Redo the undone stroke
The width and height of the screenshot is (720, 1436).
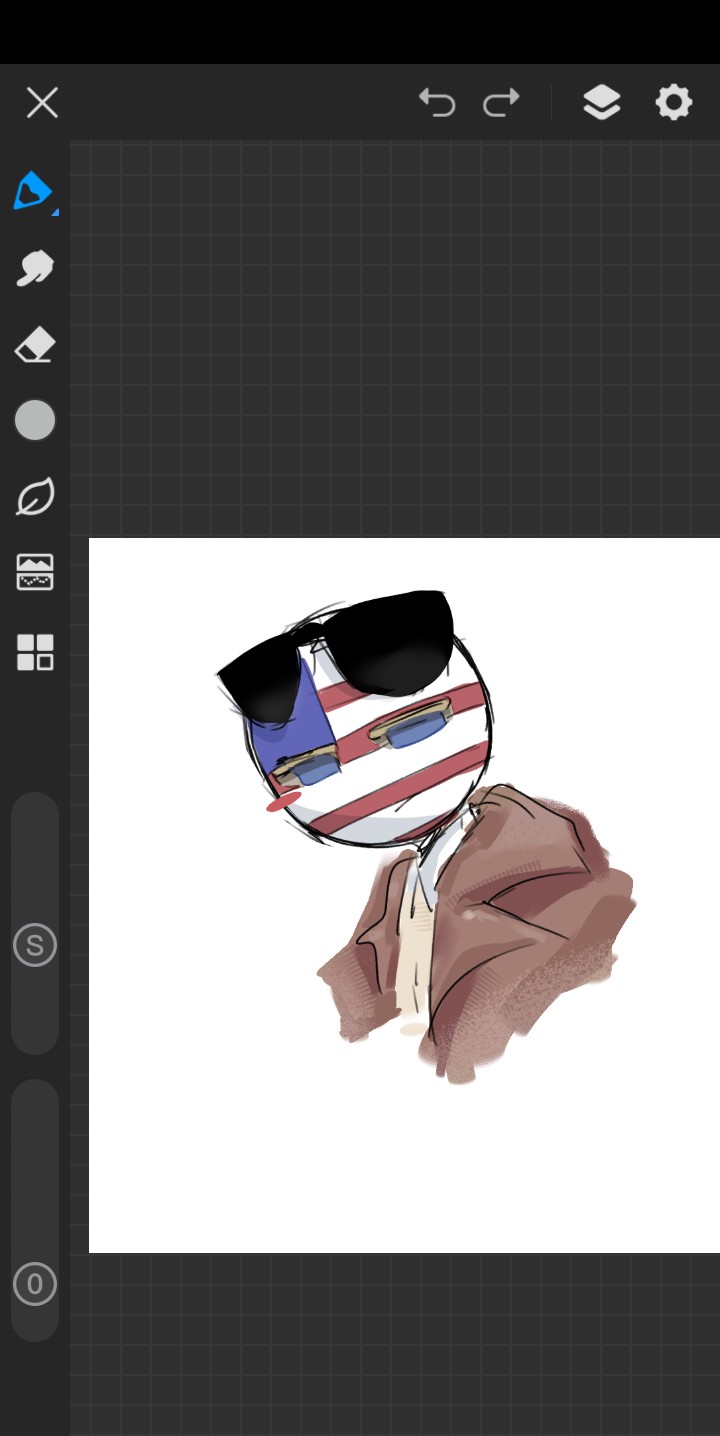click(x=501, y=102)
